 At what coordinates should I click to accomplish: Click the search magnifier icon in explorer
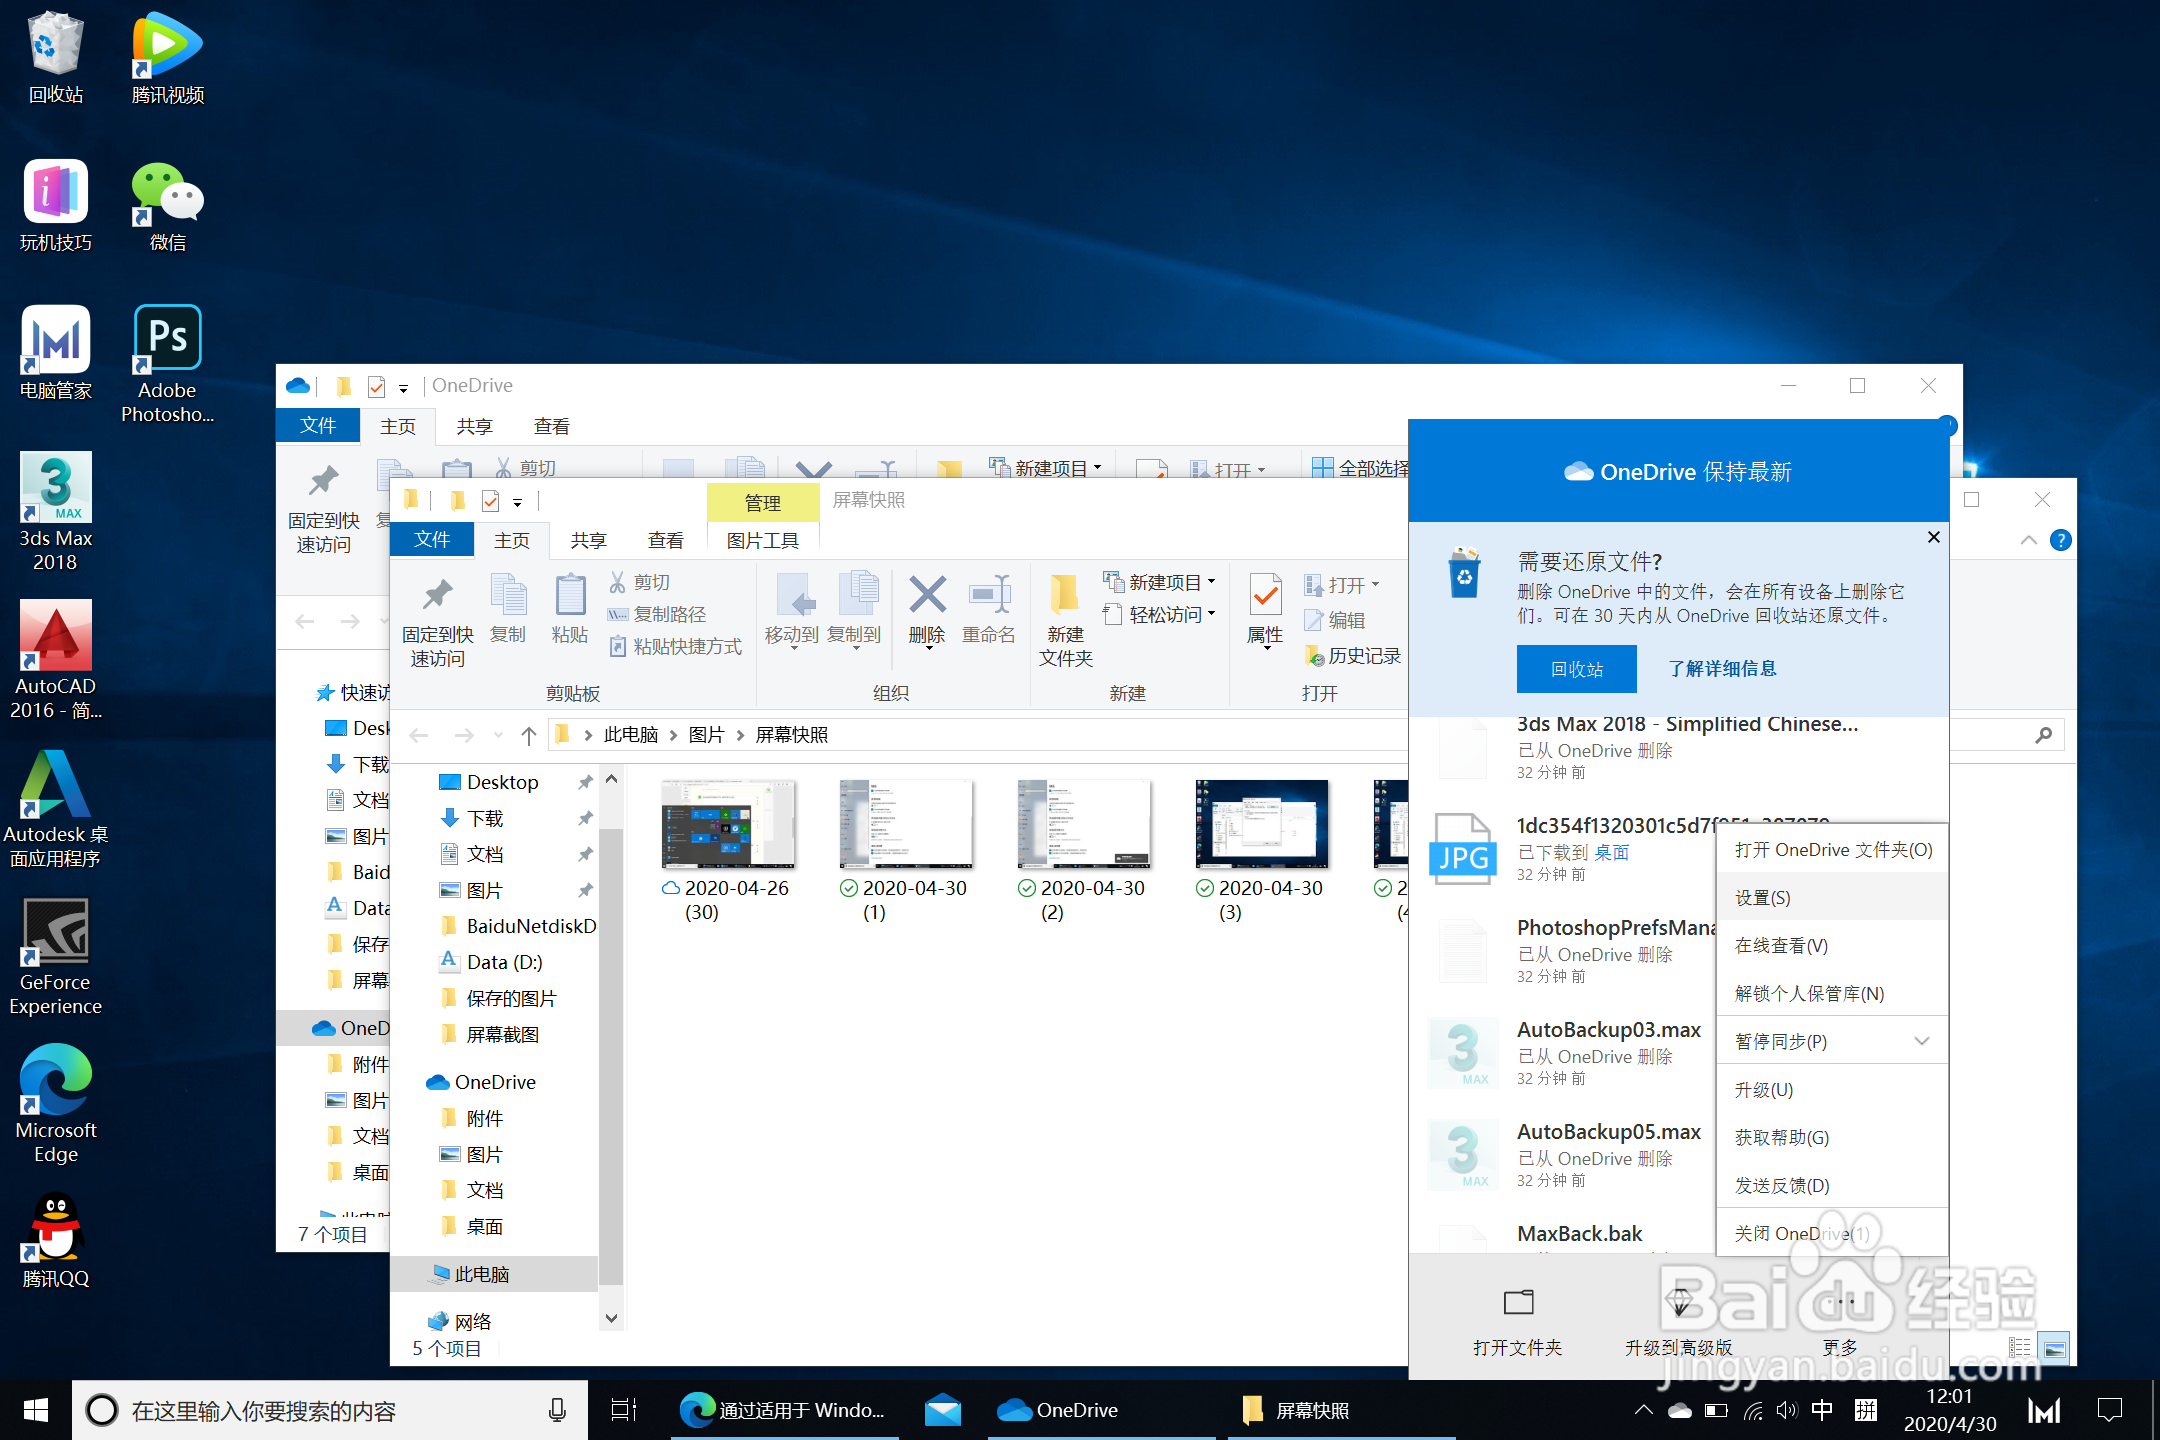2043,736
